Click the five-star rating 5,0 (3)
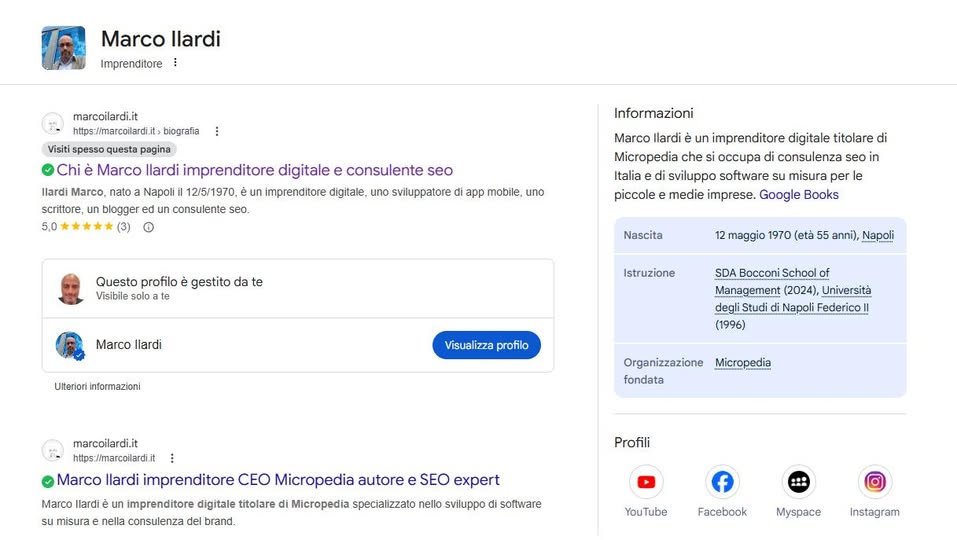957x540 pixels. coord(86,227)
